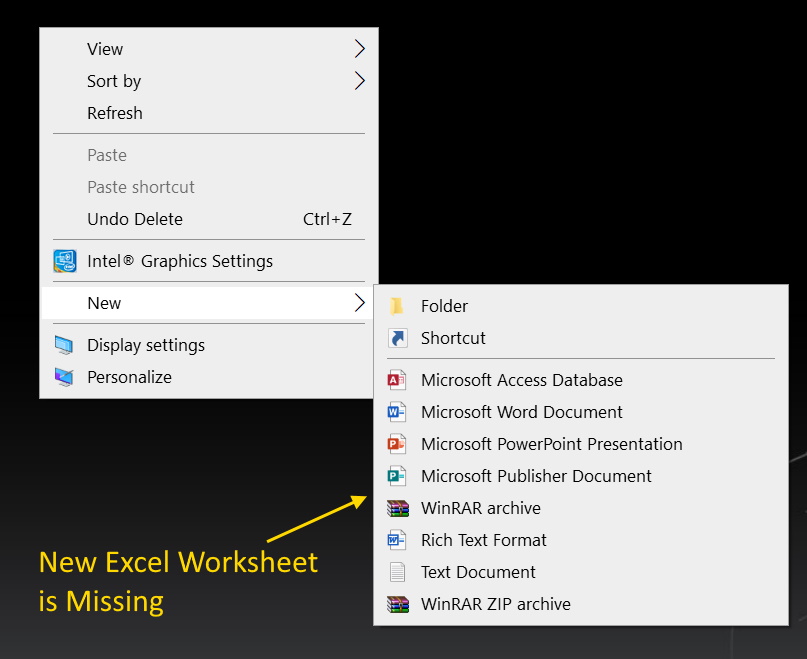The width and height of the screenshot is (807, 659).
Task: Select Microsoft Access Database entry
Action: [x=581, y=380]
